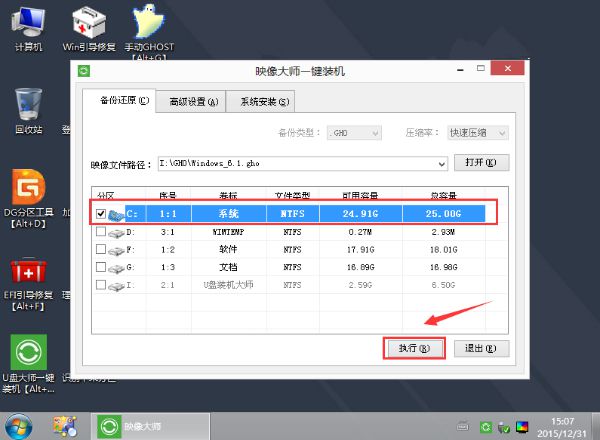Click the 打开 button
The image size is (600, 440).
[x=482, y=163]
